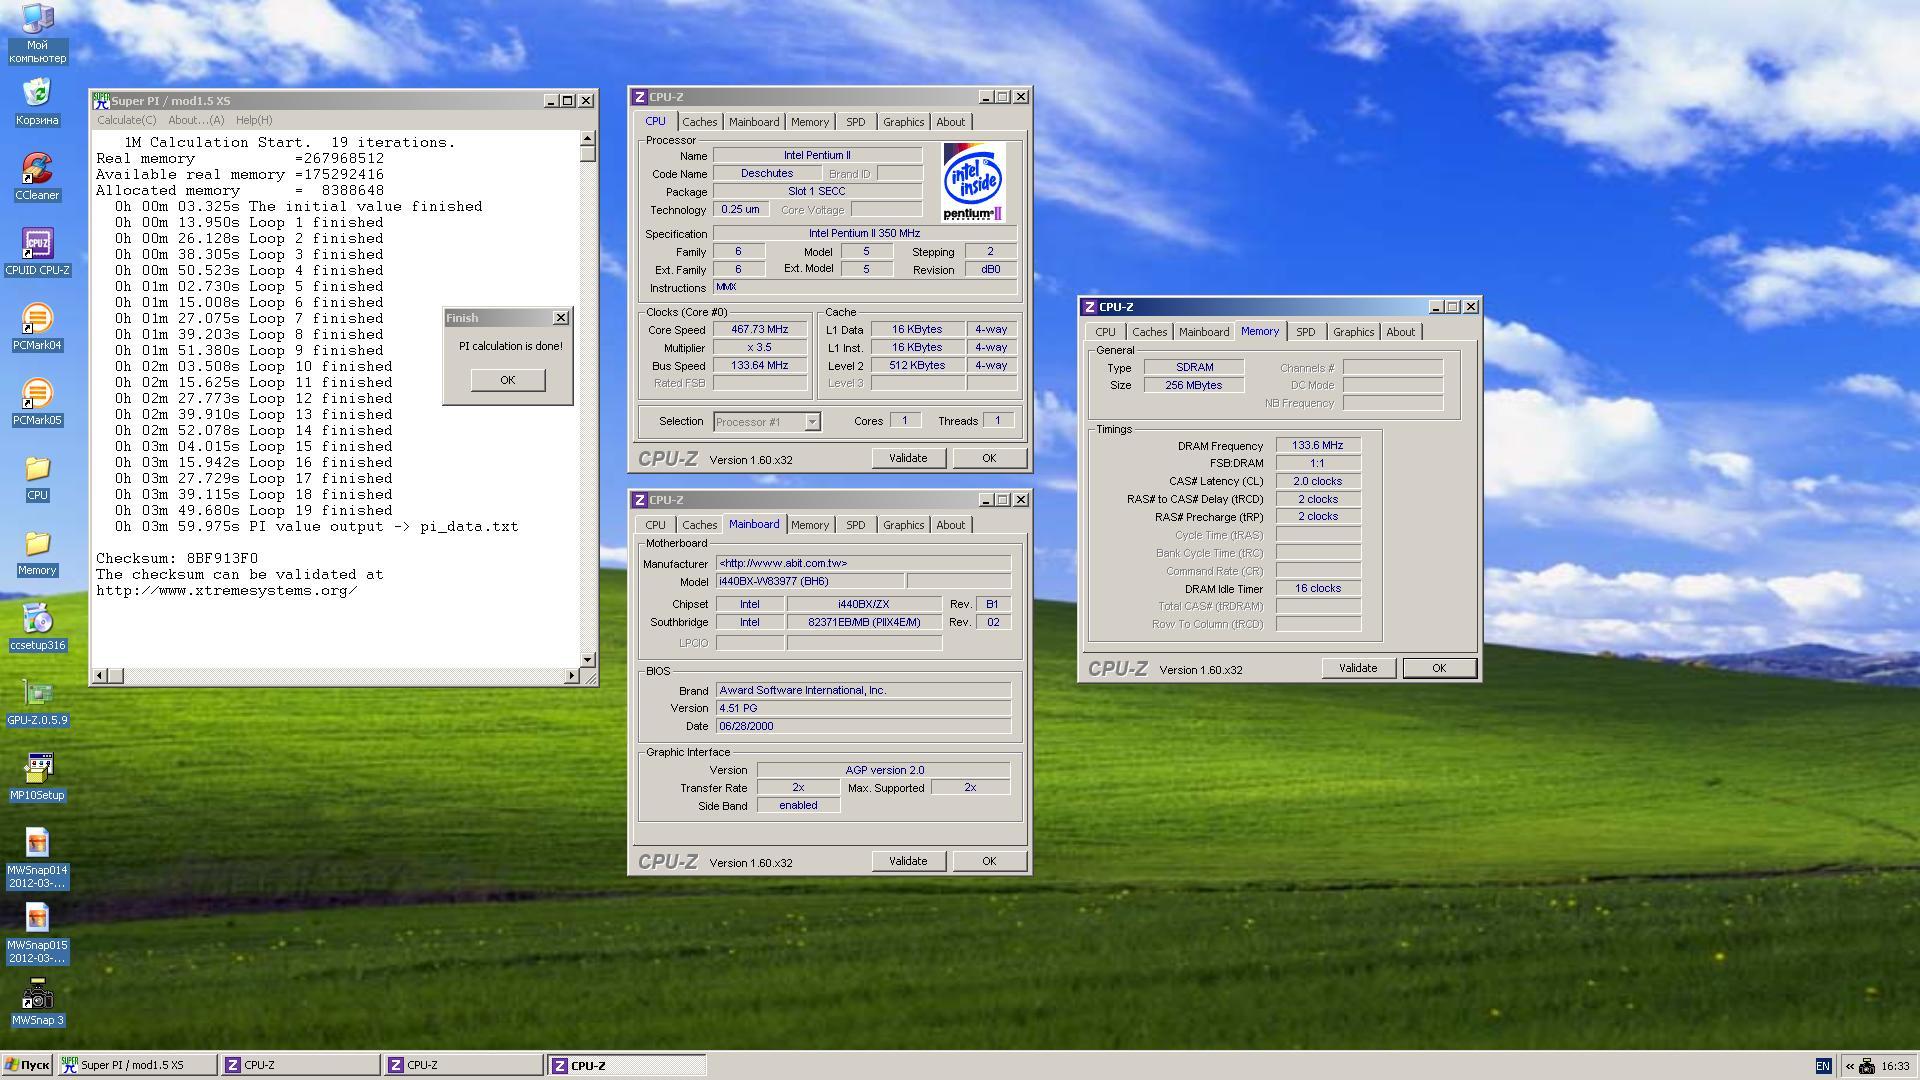
Task: Click Super PI horizontal scrollbar right arrow
Action: pyautogui.click(x=571, y=676)
